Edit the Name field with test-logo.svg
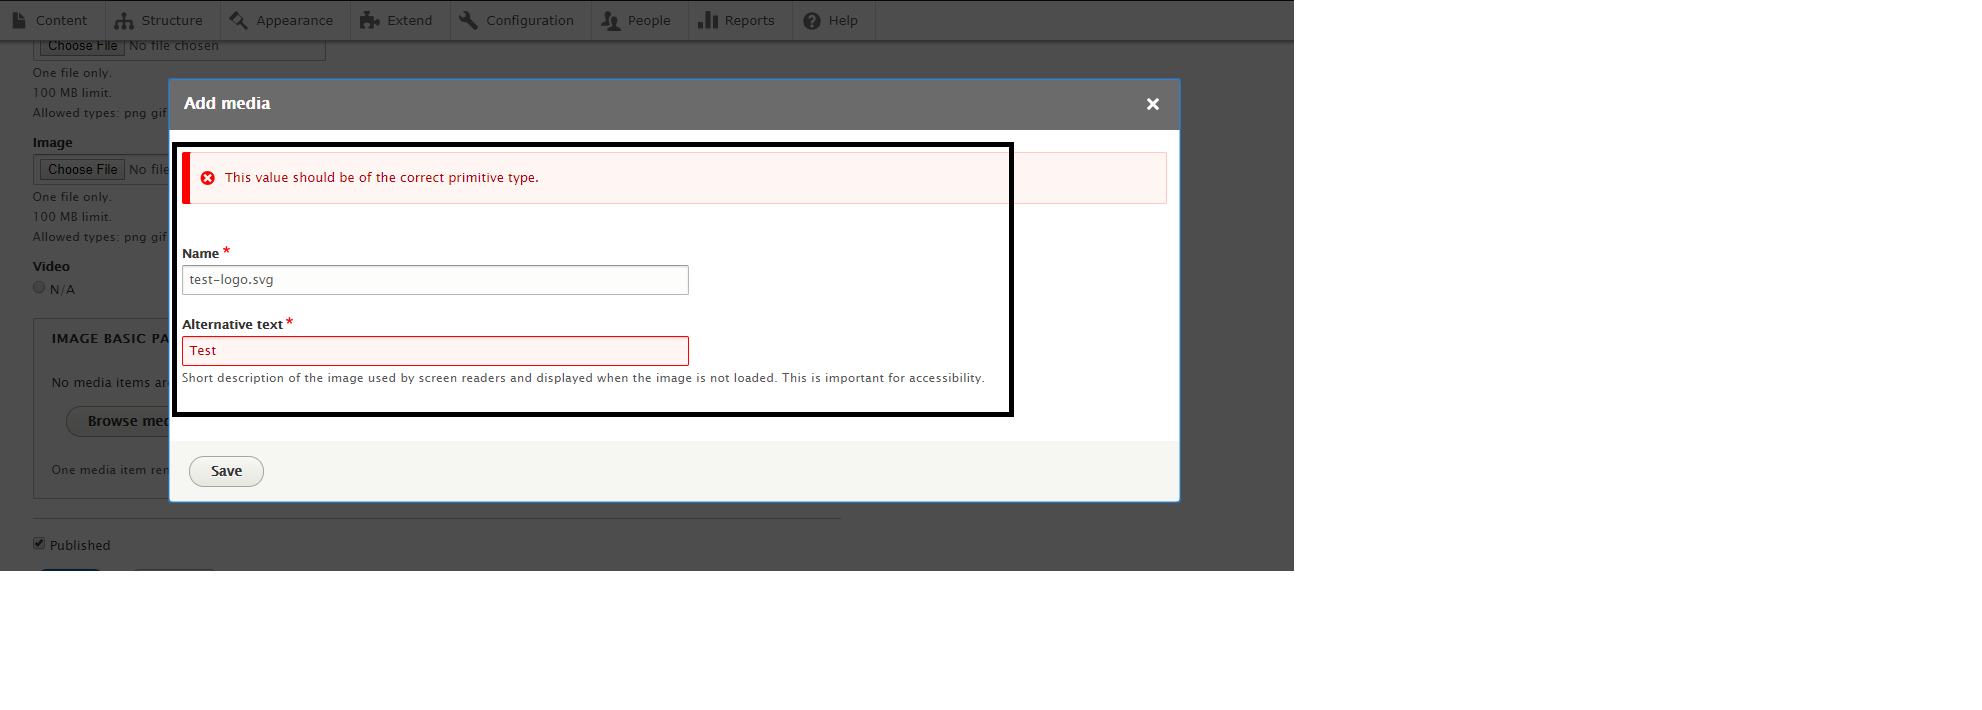Viewport: 1982px width, 710px height. pyautogui.click(x=435, y=280)
